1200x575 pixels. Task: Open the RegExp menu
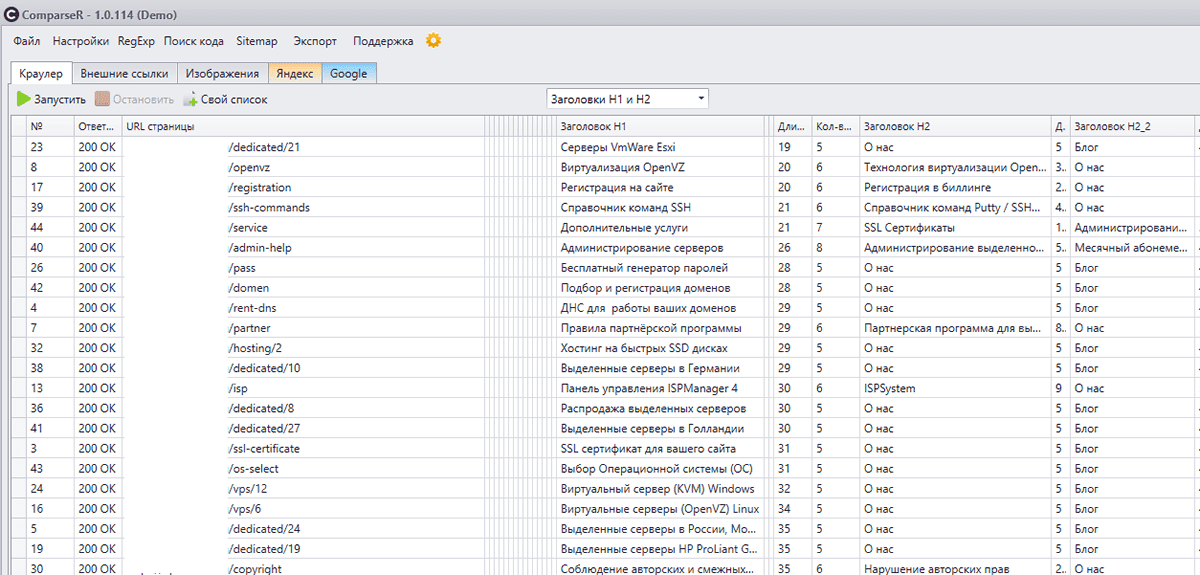pyautogui.click(x=136, y=41)
